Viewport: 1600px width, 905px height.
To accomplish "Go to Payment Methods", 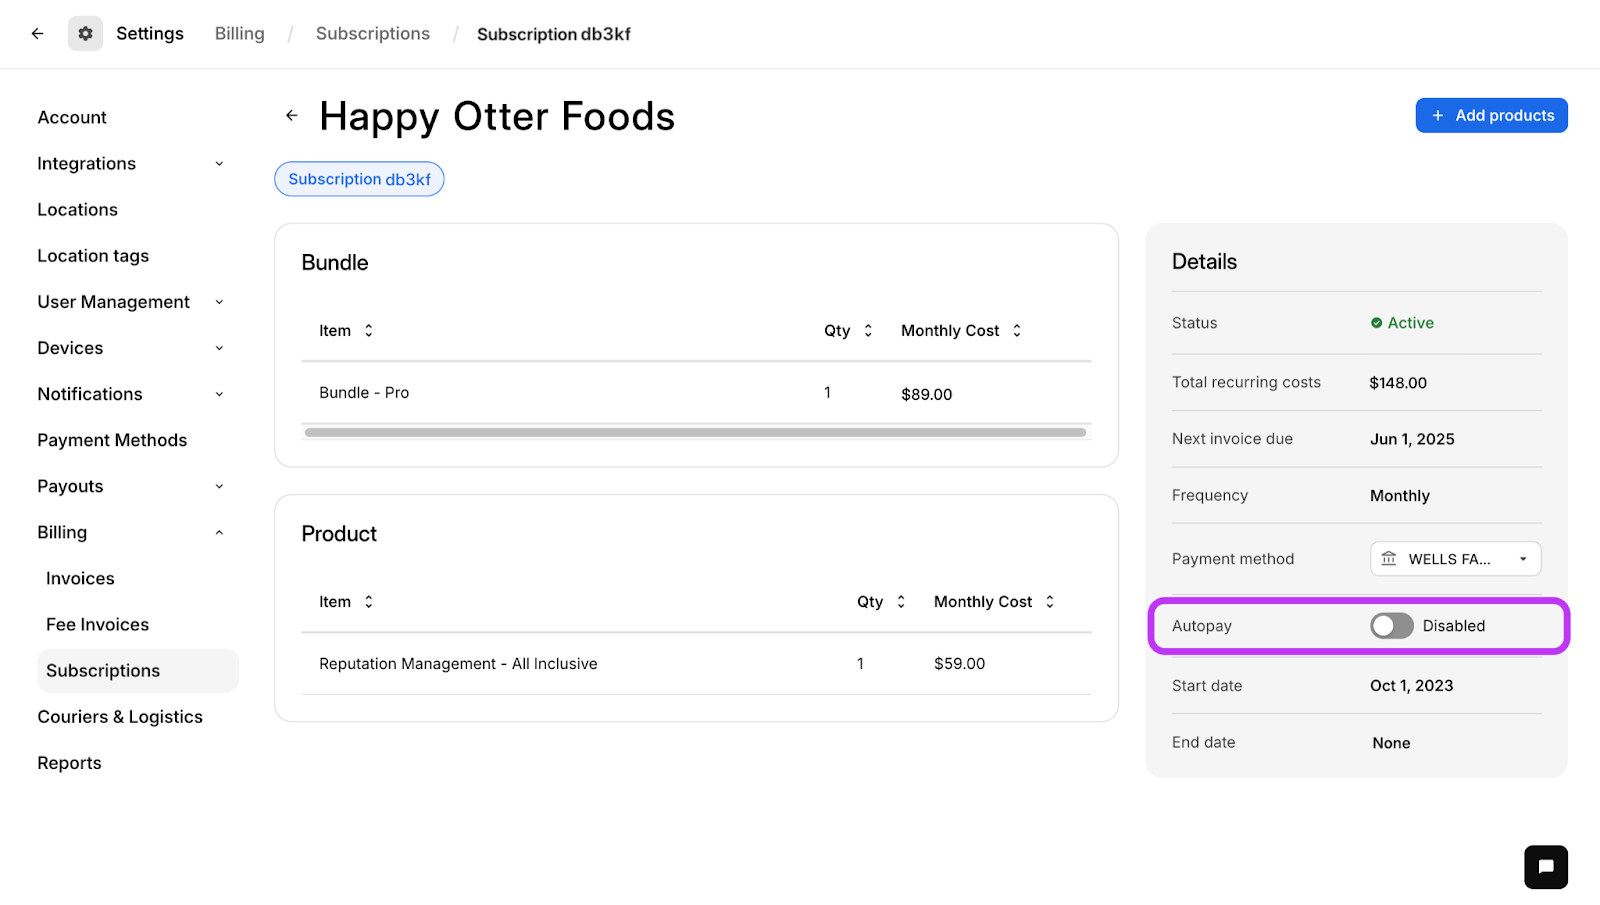I will (x=112, y=440).
